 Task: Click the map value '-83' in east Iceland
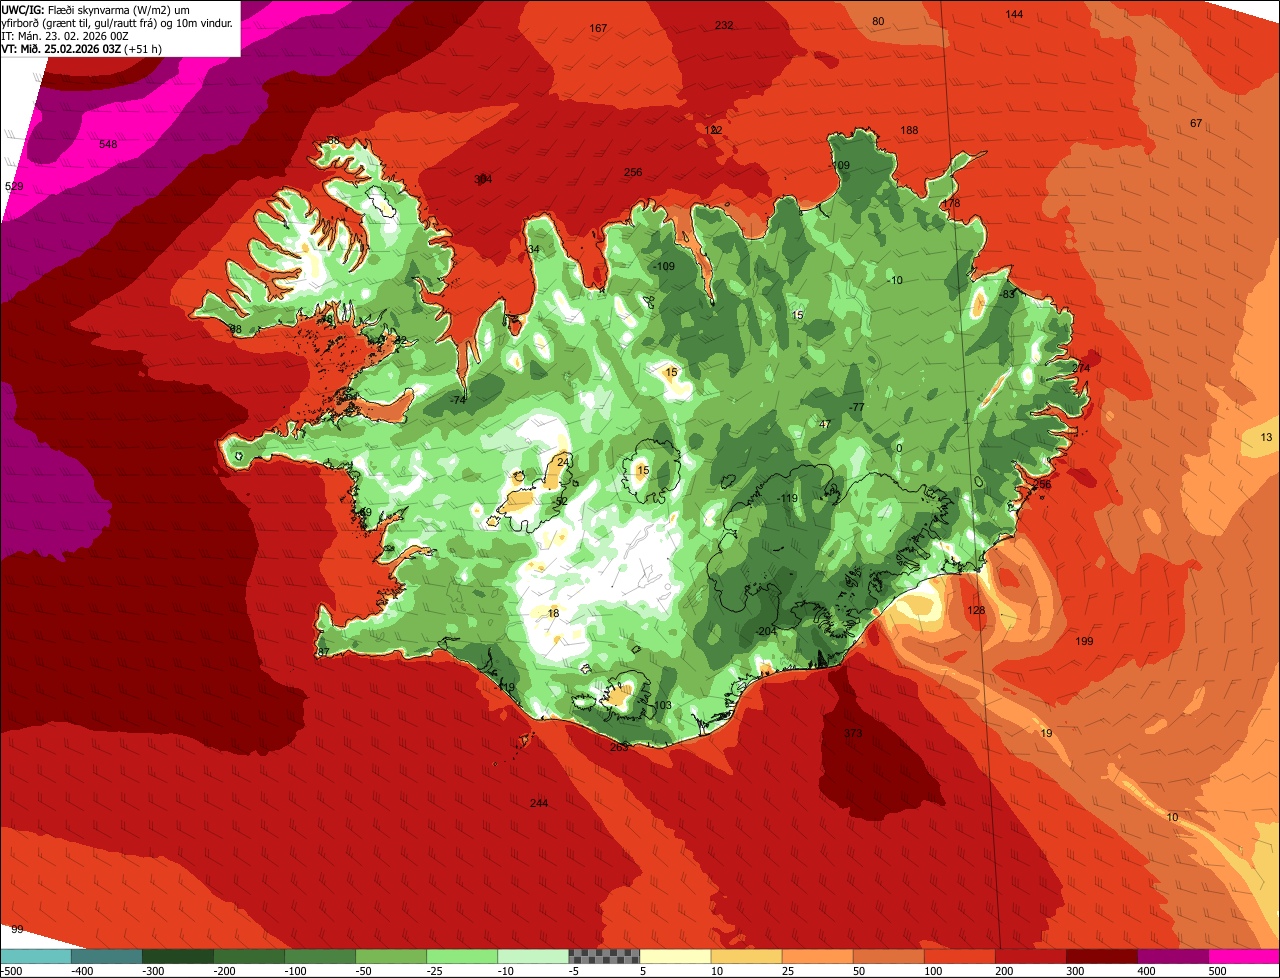(1006, 294)
